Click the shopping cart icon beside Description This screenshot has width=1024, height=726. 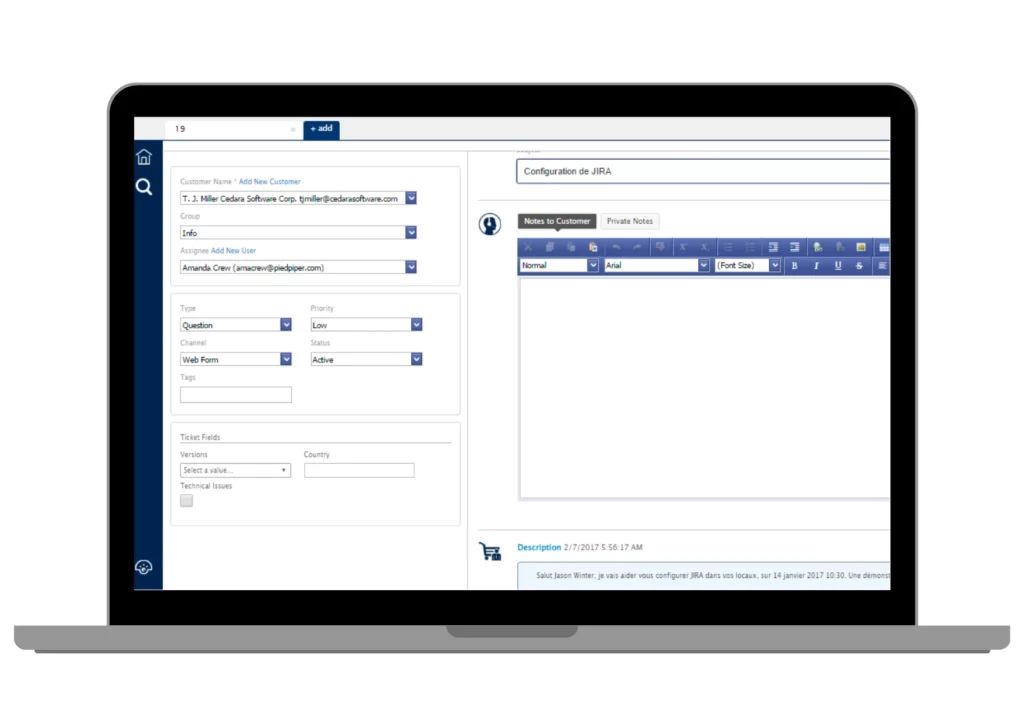(x=489, y=549)
